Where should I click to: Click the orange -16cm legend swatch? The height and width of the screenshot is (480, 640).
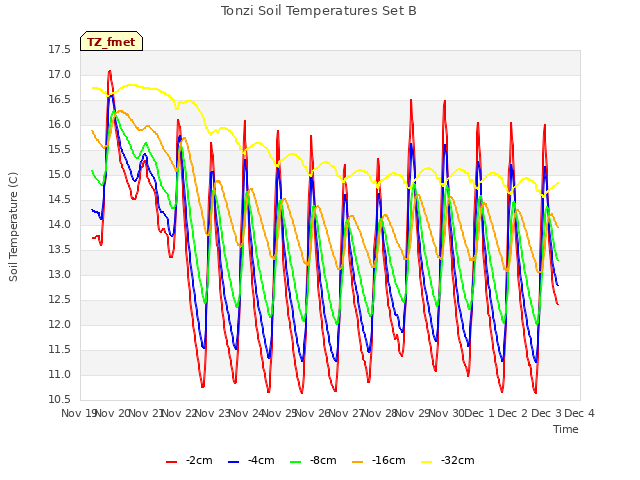pos(358,462)
